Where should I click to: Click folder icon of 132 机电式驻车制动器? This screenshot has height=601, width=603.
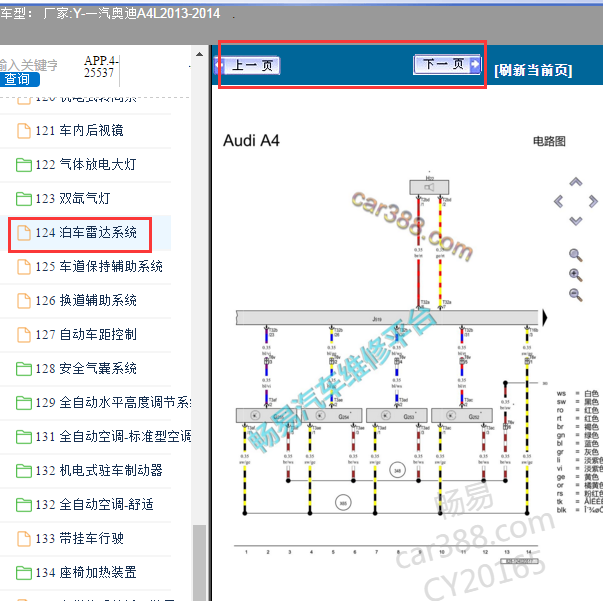24,471
